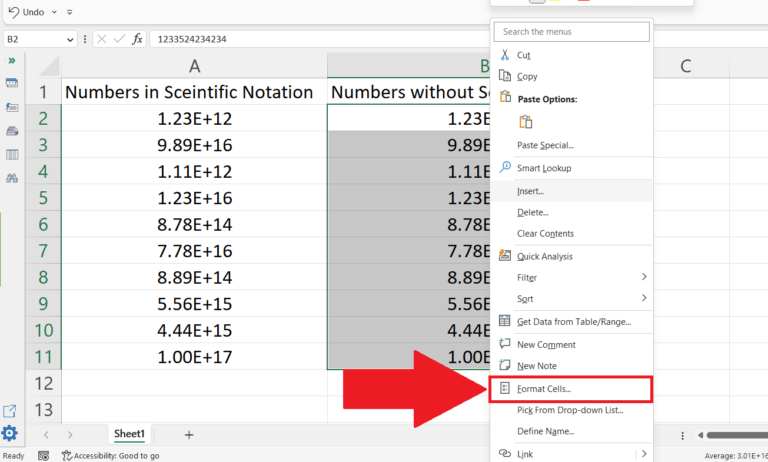Image resolution: width=768 pixels, height=462 pixels.
Task: Choose Format Cells from context menu
Action: click(544, 388)
